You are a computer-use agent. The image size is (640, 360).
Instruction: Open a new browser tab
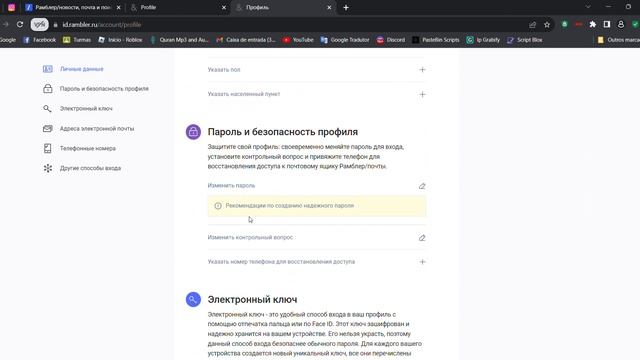[346, 7]
